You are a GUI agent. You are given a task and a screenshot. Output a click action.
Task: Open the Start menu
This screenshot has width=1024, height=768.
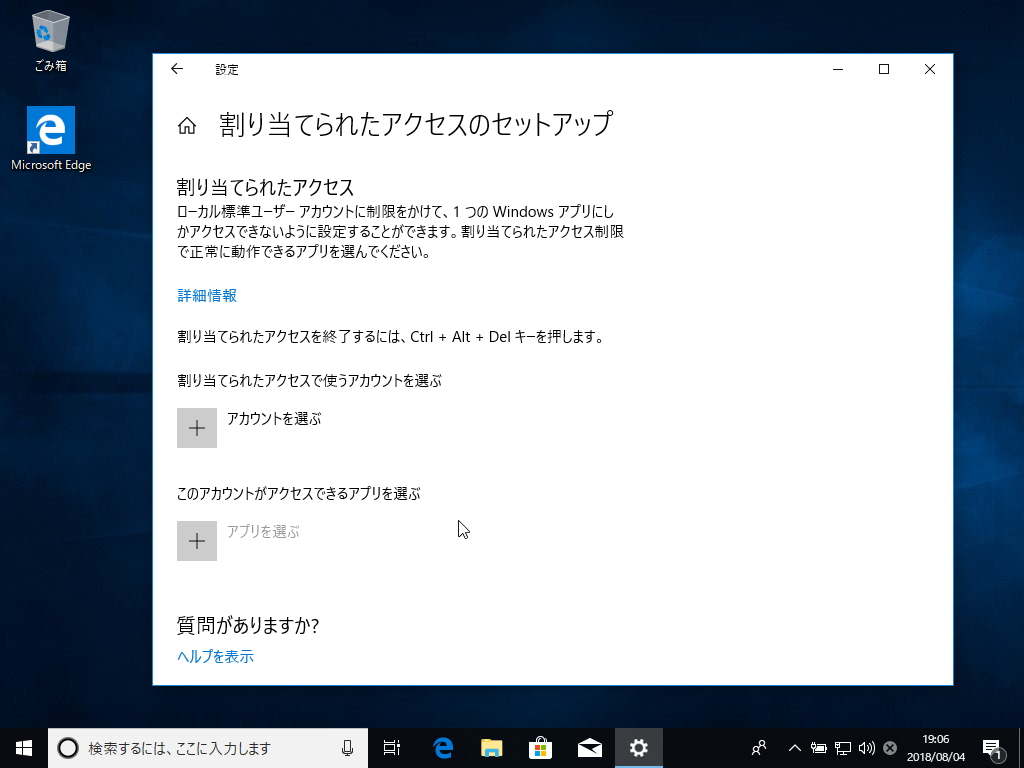click(x=22, y=747)
